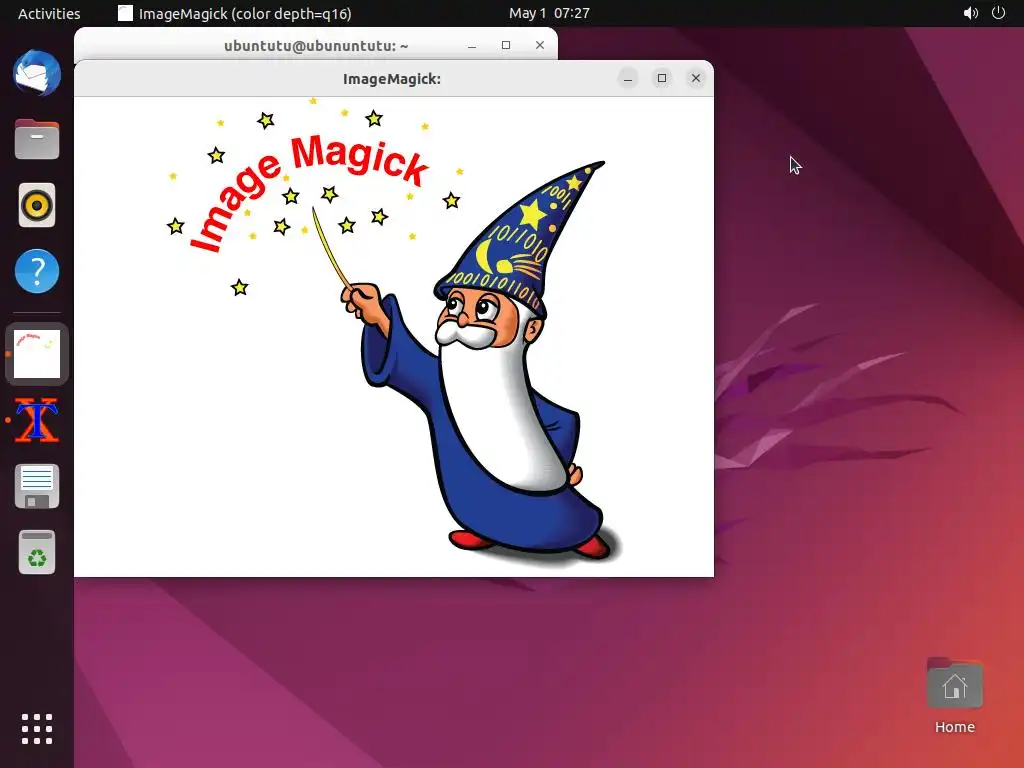Image resolution: width=1024 pixels, height=768 pixels.
Task: Close the ImageMagick window
Action: coord(696,78)
